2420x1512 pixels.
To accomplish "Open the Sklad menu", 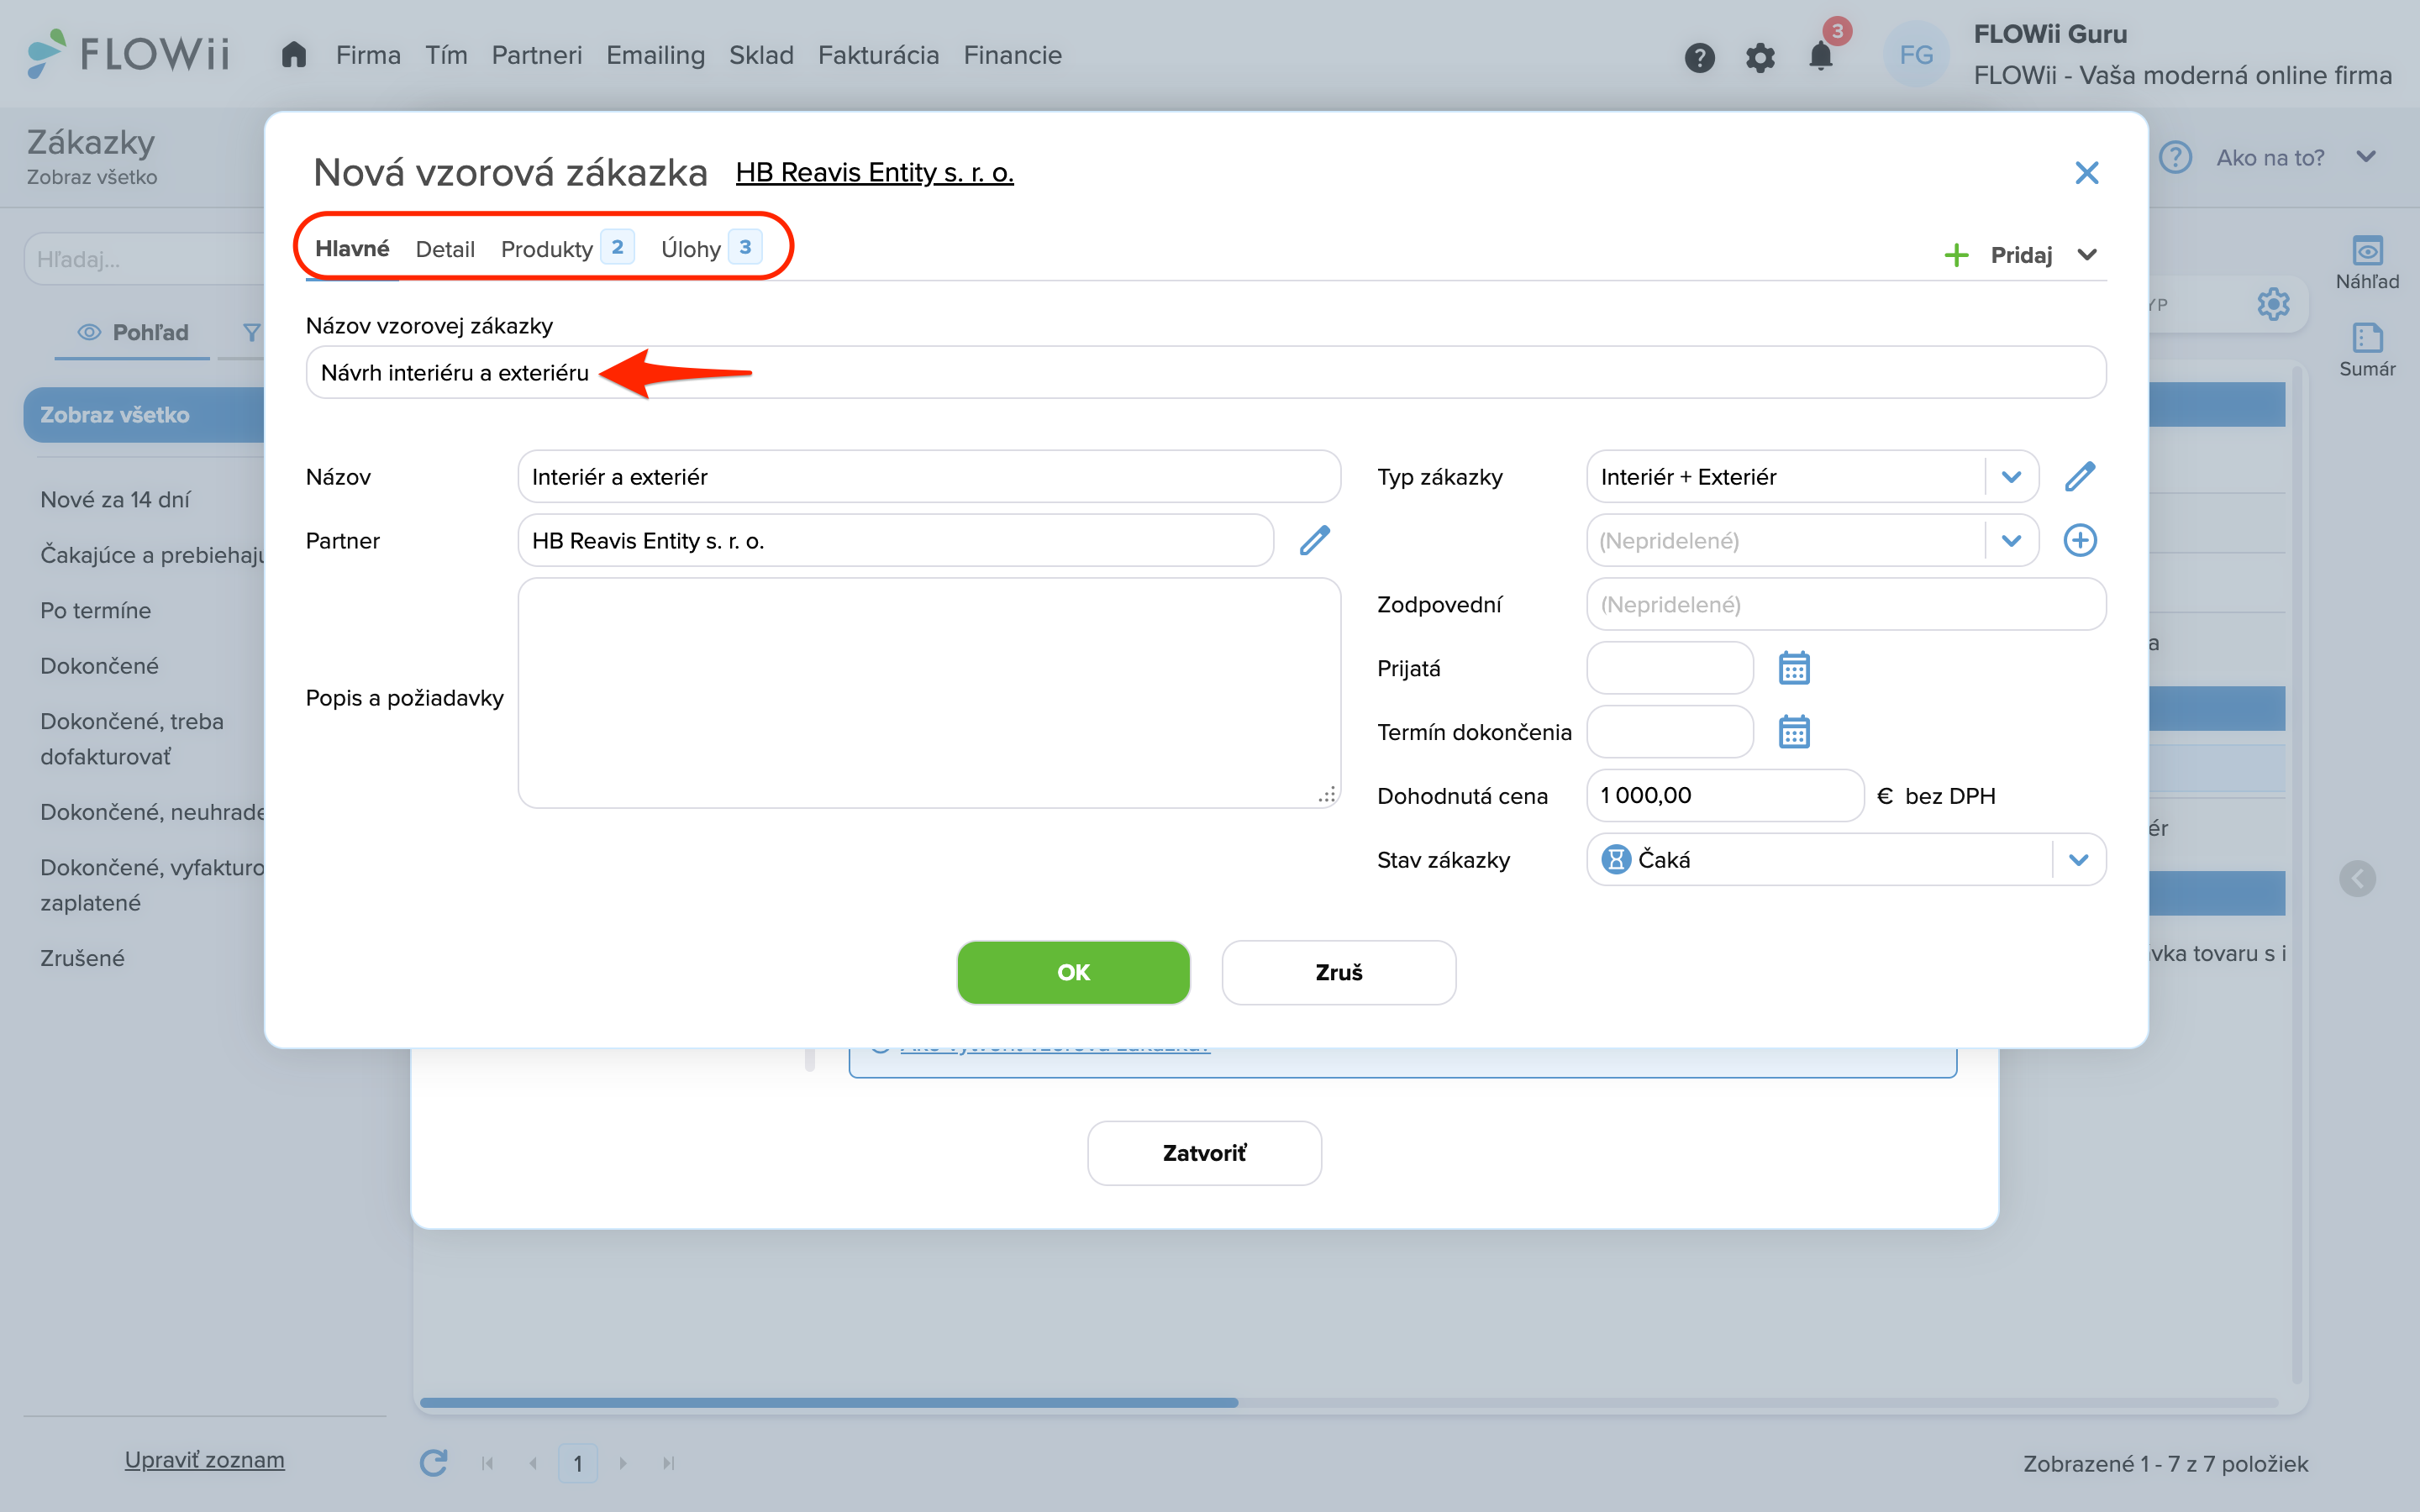I will (x=761, y=55).
